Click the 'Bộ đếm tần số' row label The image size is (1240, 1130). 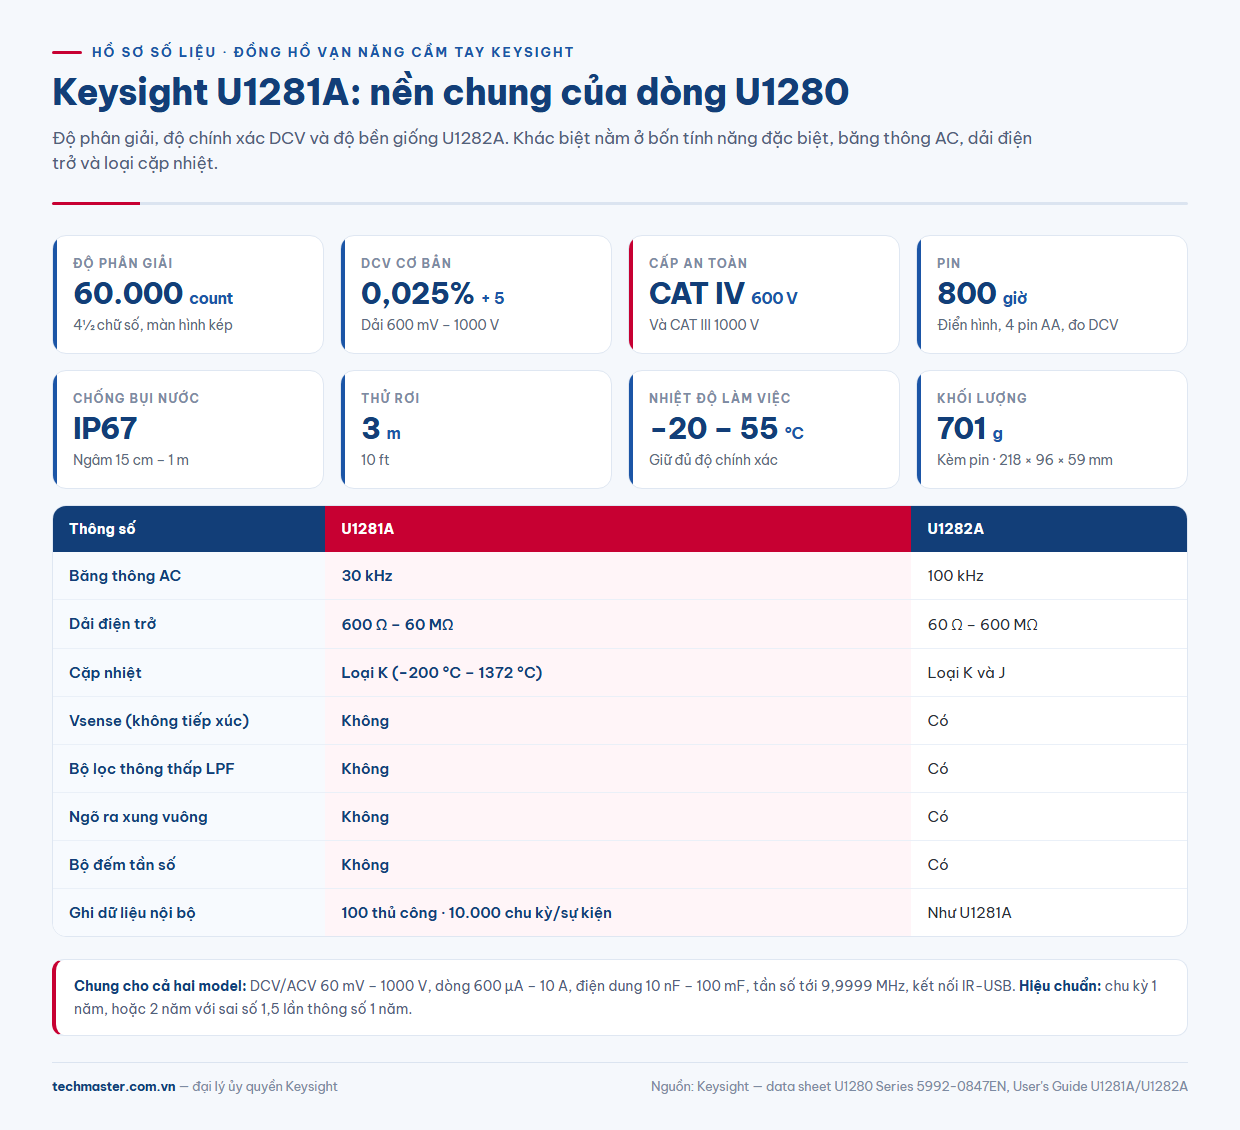click(122, 864)
